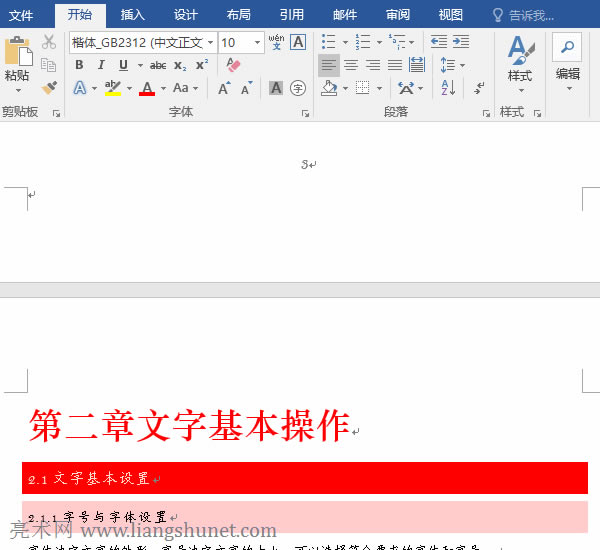Apply character border icon
Image resolution: width=600 pixels, height=550 pixels.
point(298,42)
